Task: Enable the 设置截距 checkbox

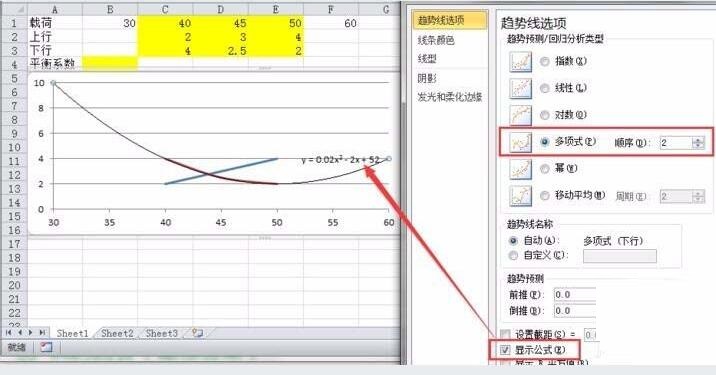Action: click(505, 335)
